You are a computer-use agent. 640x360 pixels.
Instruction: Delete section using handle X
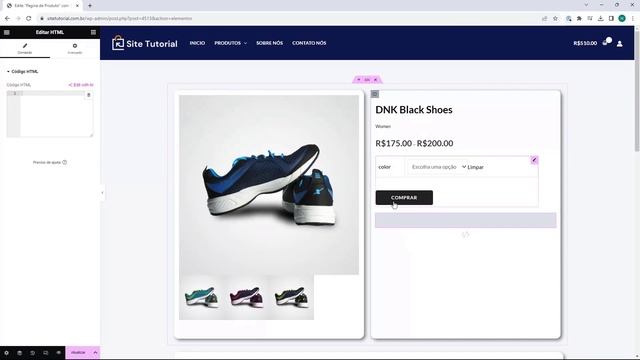pyautogui.click(x=376, y=80)
